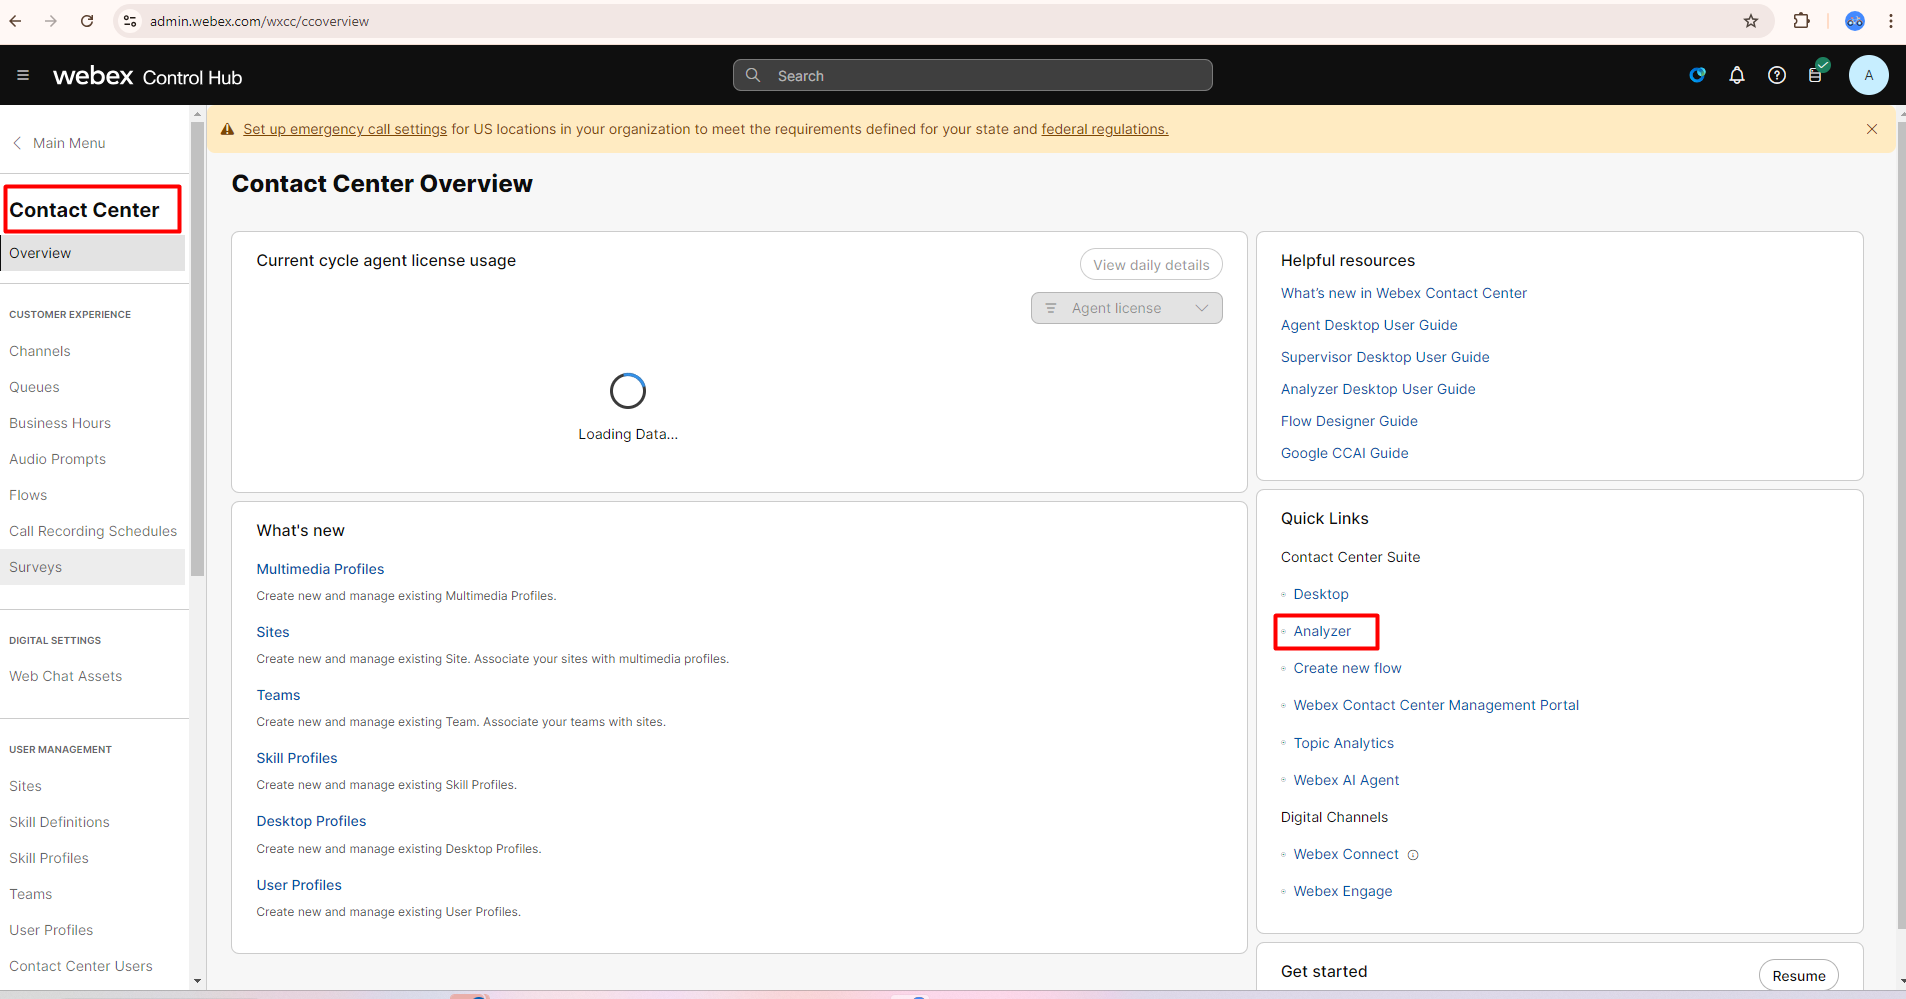The image size is (1906, 999).
Task: Select Overview in the sidebar
Action: (92, 253)
